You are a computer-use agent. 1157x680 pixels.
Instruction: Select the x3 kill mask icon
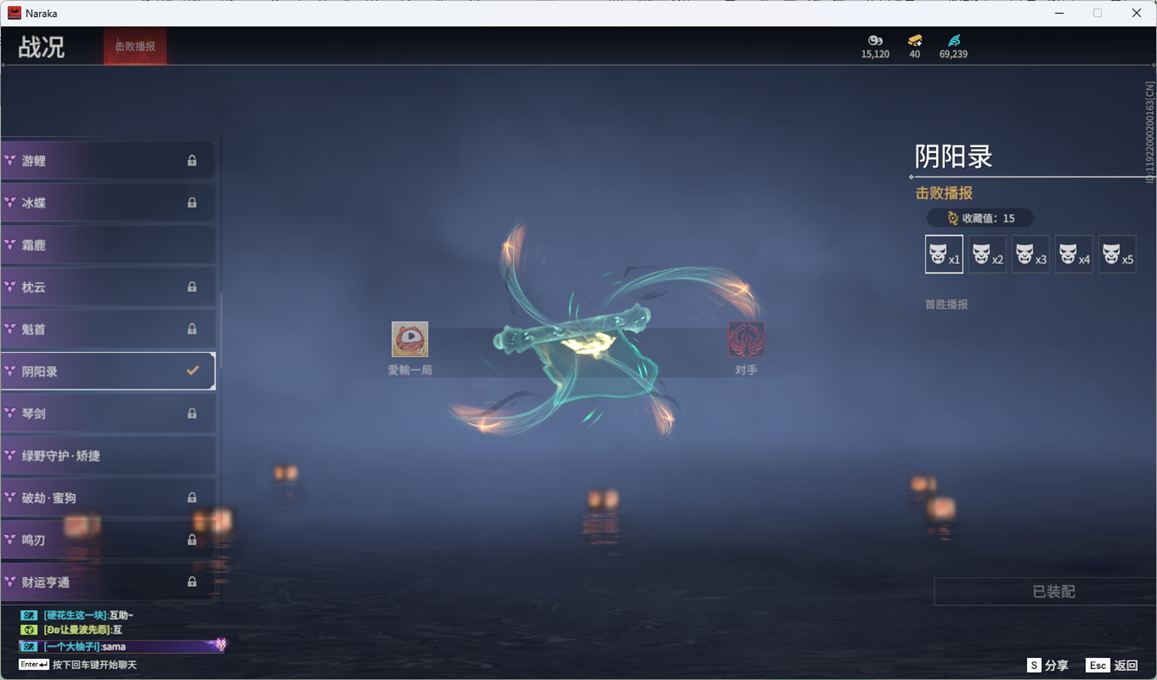pos(1030,254)
